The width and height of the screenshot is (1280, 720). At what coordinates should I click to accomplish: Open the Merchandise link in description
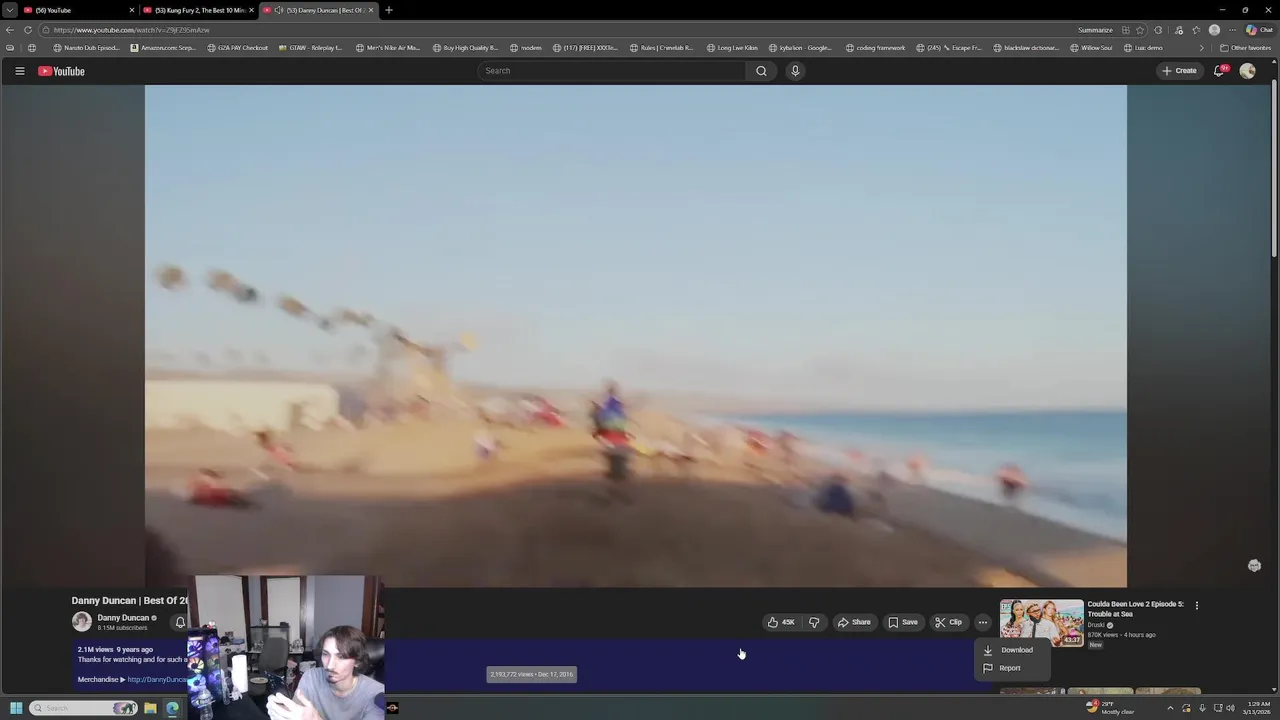[158, 680]
